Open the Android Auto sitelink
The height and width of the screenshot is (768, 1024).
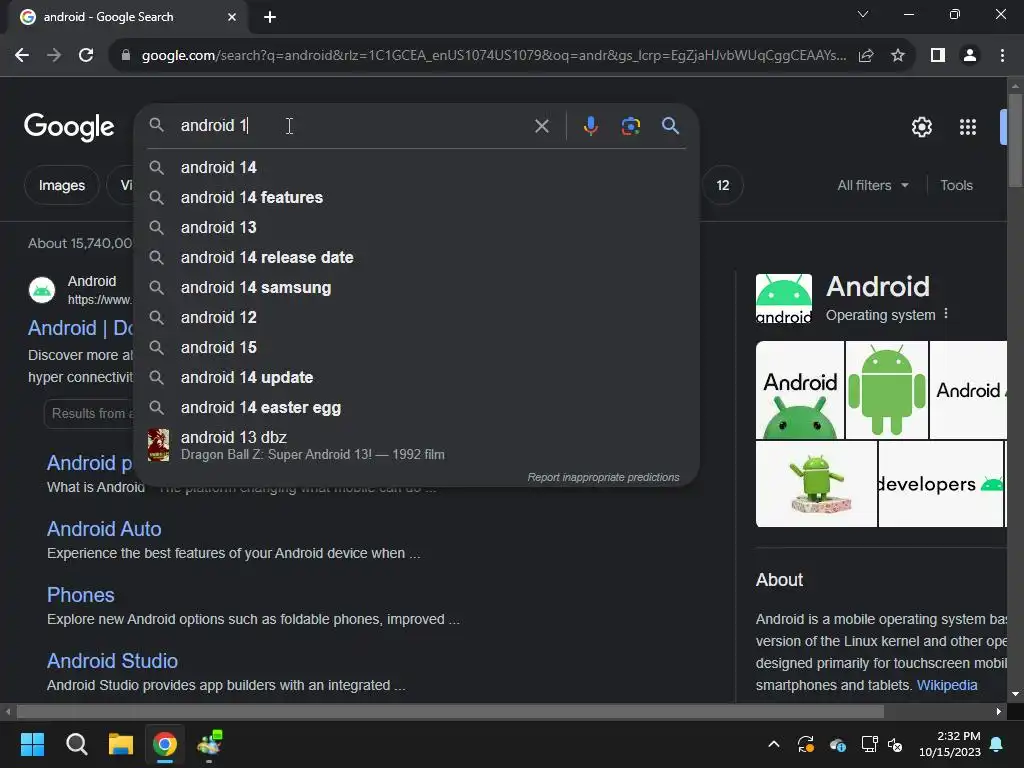[x=104, y=529]
